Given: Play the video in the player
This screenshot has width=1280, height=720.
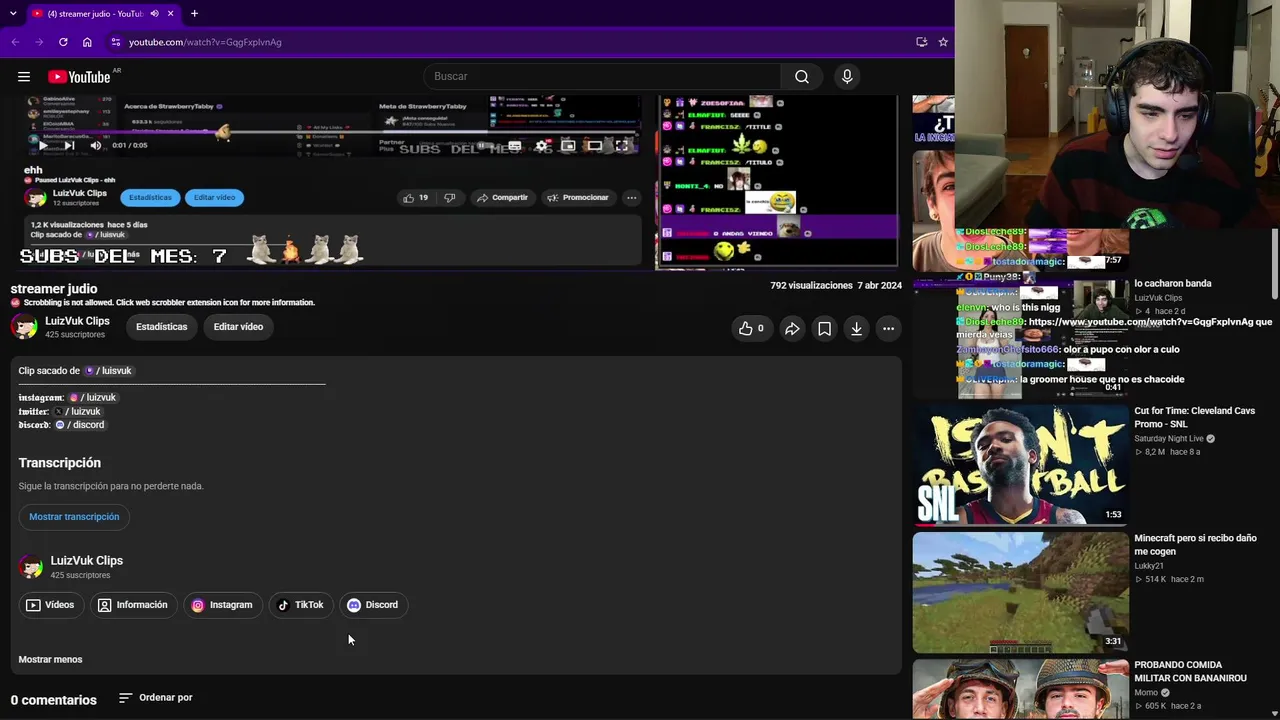Looking at the screenshot, I should coord(42,145).
